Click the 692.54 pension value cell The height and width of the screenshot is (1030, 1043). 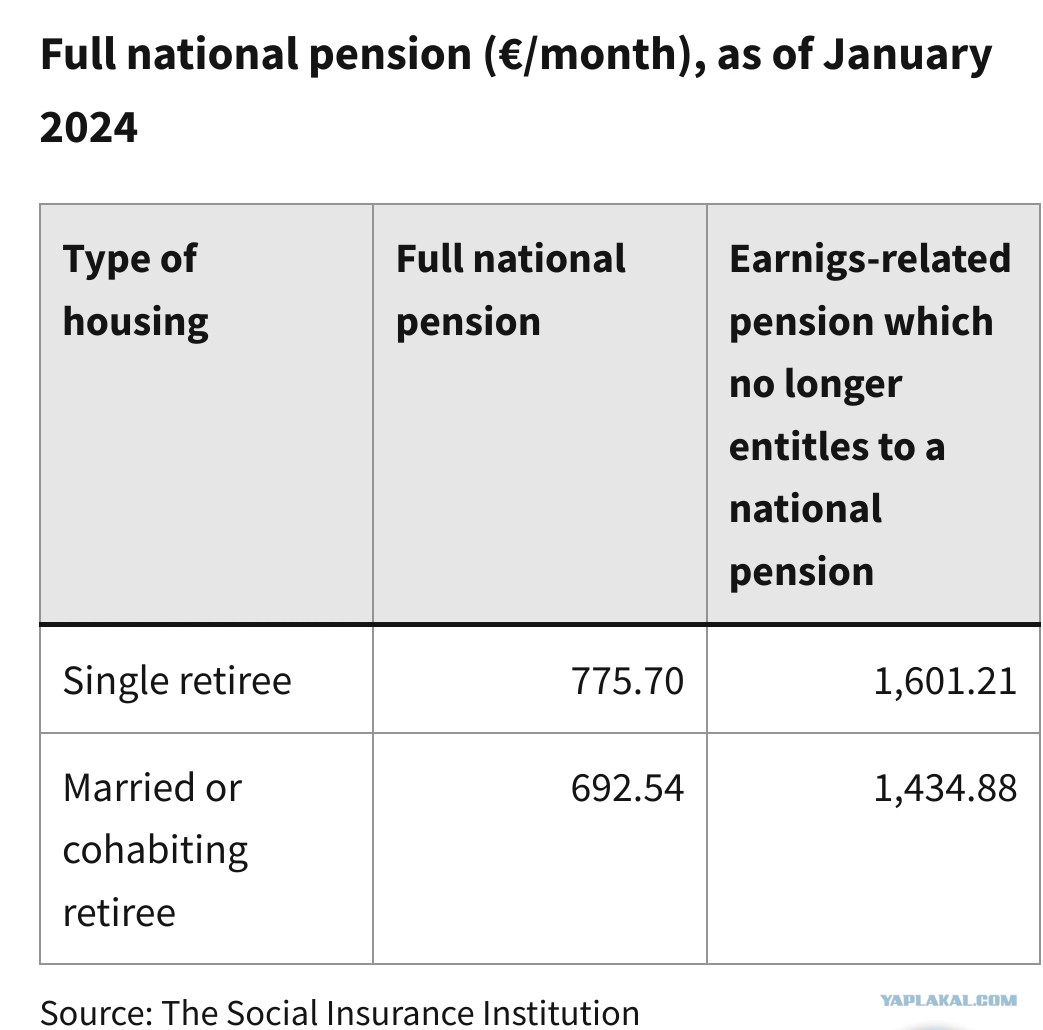tap(539, 849)
